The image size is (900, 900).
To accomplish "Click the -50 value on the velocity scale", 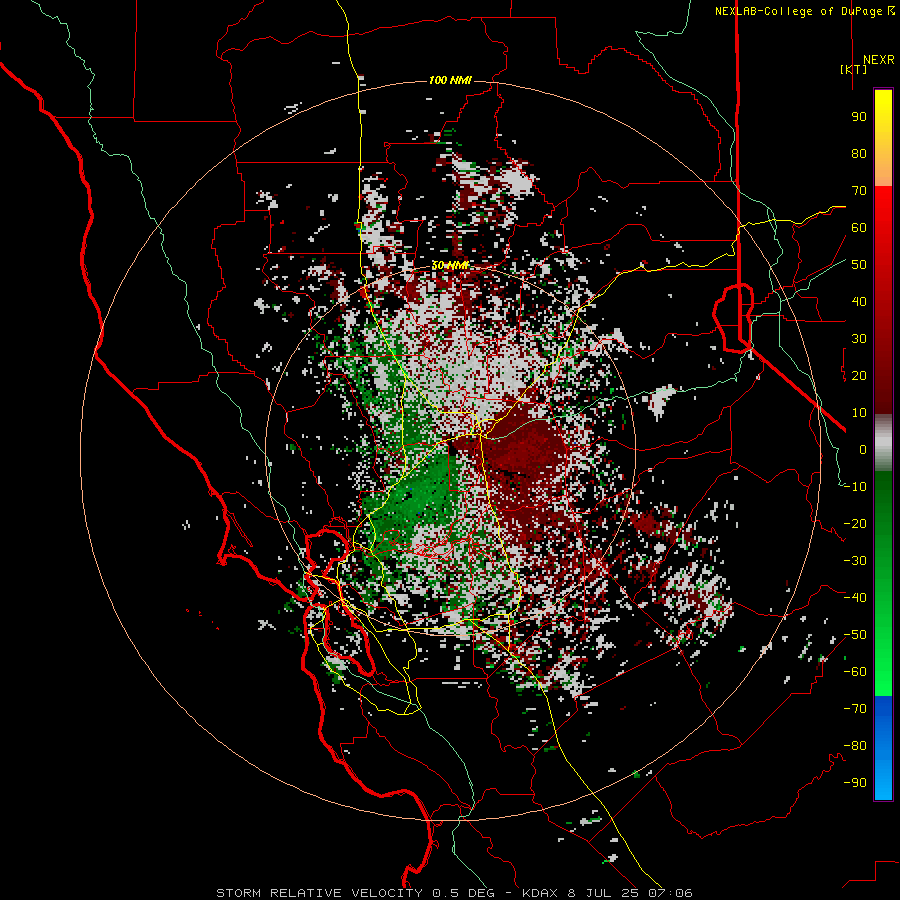I will pos(855,635).
